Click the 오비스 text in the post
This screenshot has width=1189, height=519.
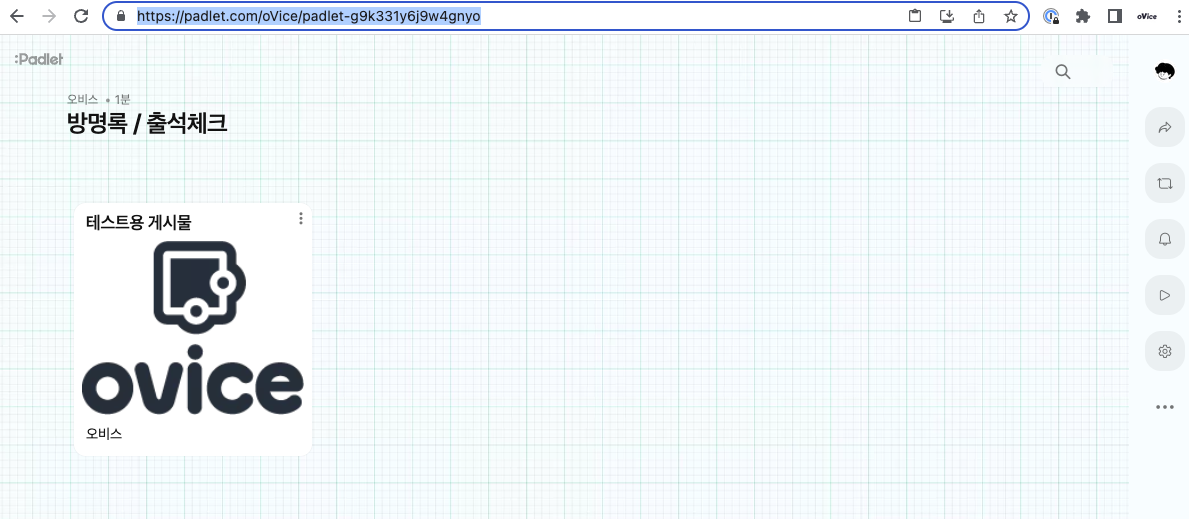tap(104, 434)
